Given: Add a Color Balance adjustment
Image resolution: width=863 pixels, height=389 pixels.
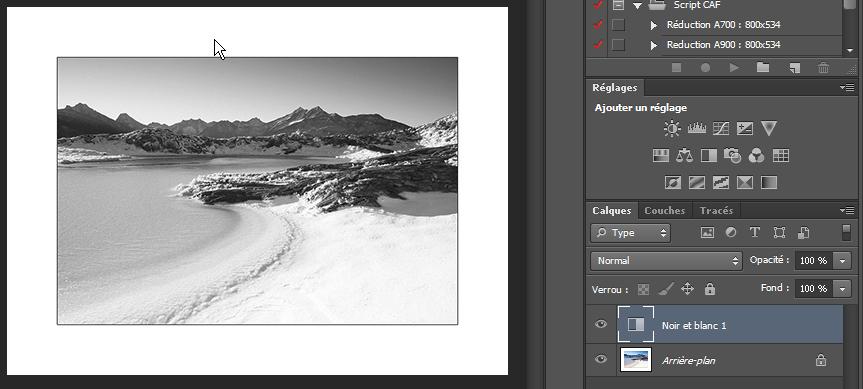Looking at the screenshot, I should 685,156.
